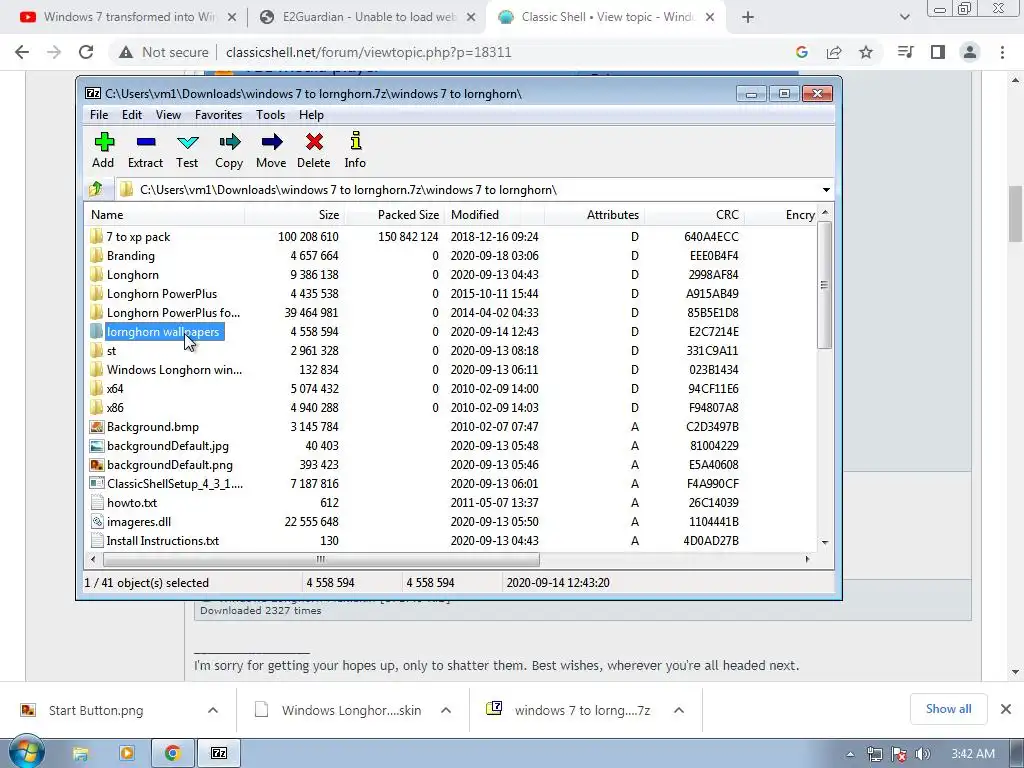1024x768 pixels.
Task: Open the Tools menu in 7-Zip
Action: tap(270, 115)
